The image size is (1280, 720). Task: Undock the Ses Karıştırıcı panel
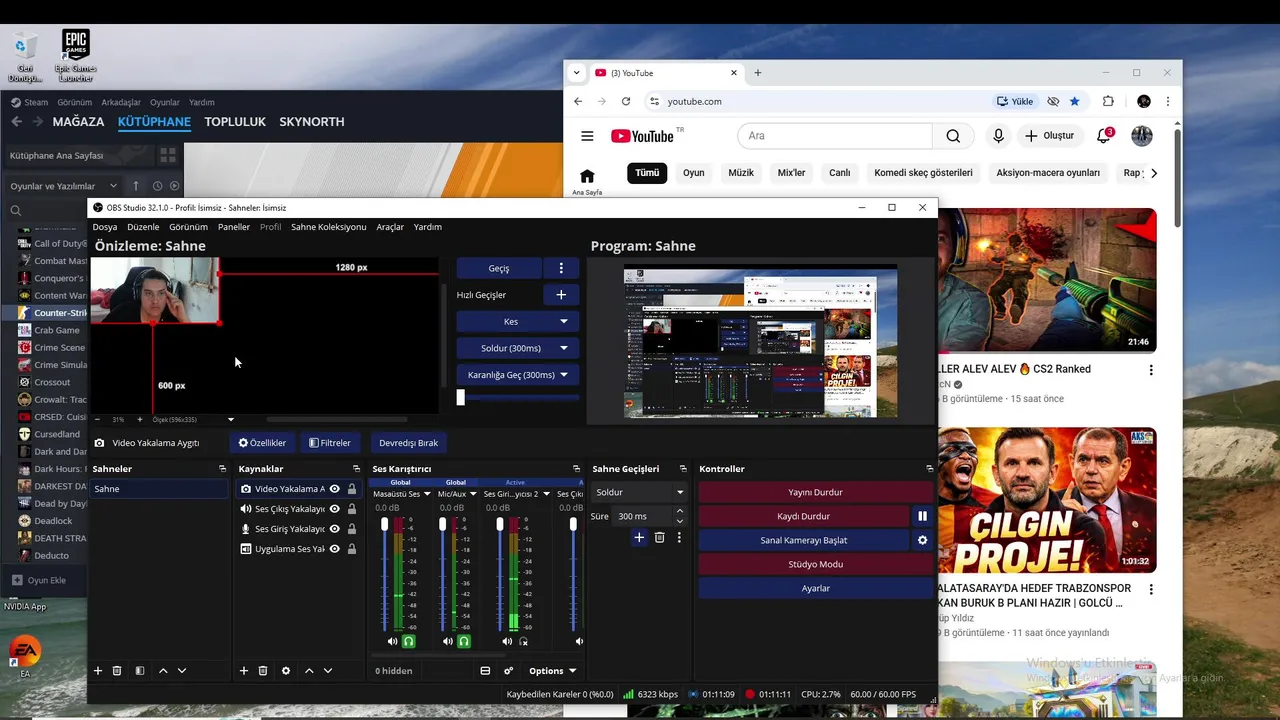[576, 469]
